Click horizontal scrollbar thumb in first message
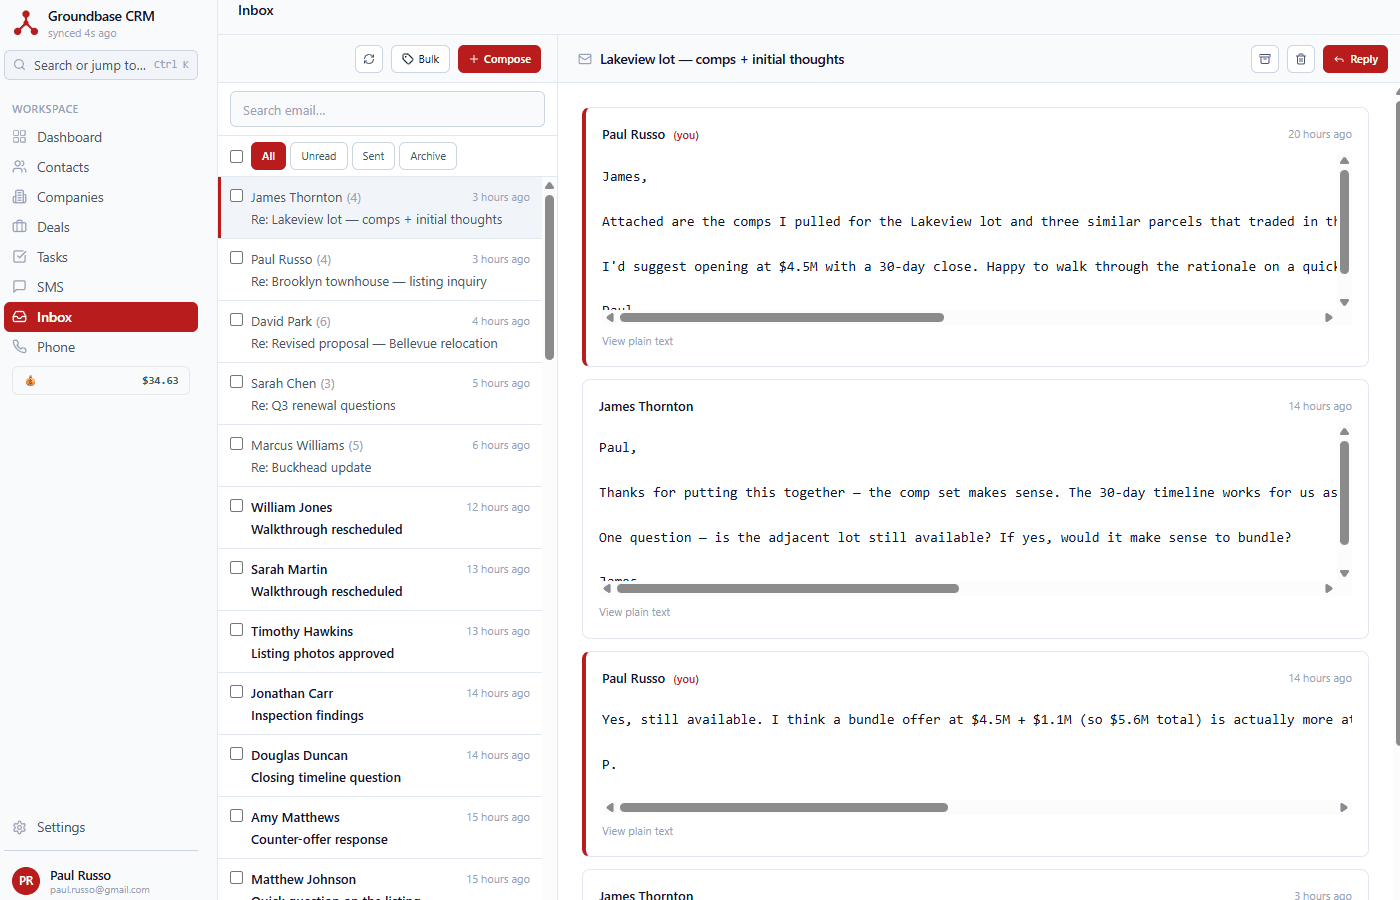1400x900 pixels. click(781, 318)
